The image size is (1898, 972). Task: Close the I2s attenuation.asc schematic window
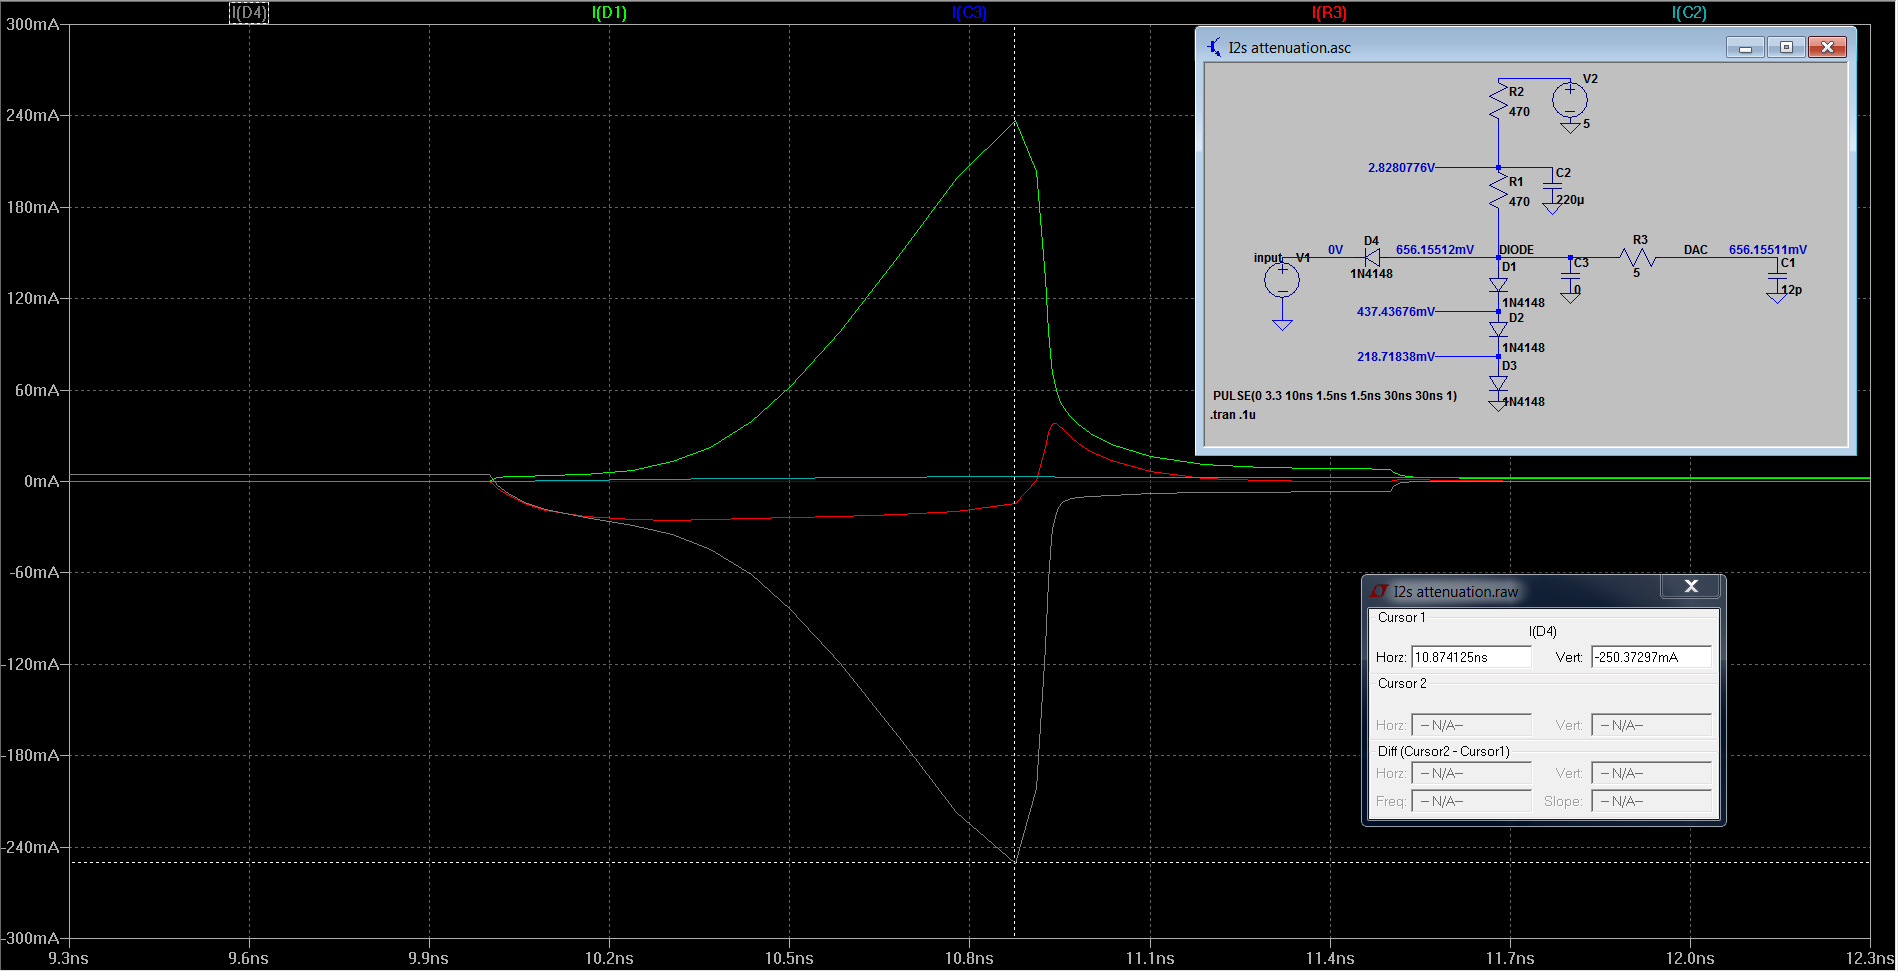(1827, 47)
